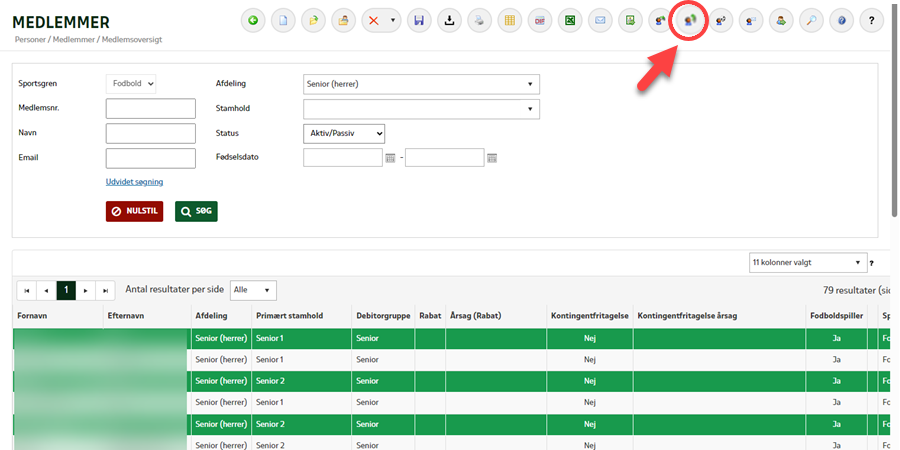
Task: Click the Fodboldspiller column header
Action: (836, 316)
